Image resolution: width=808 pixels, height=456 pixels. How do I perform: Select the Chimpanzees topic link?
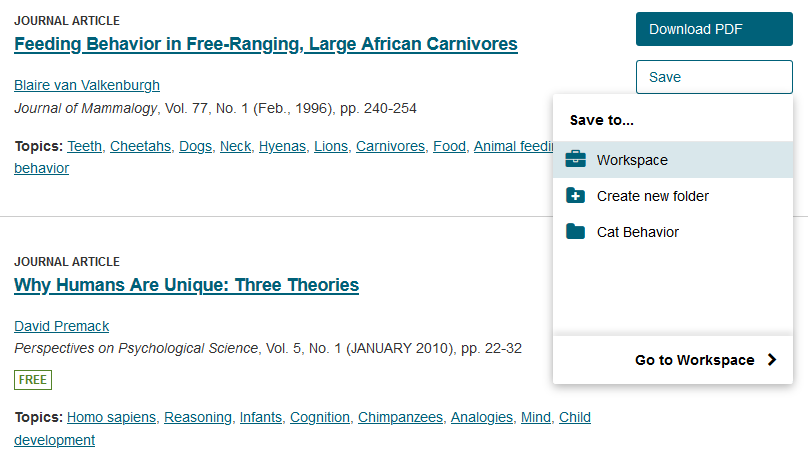(x=400, y=417)
